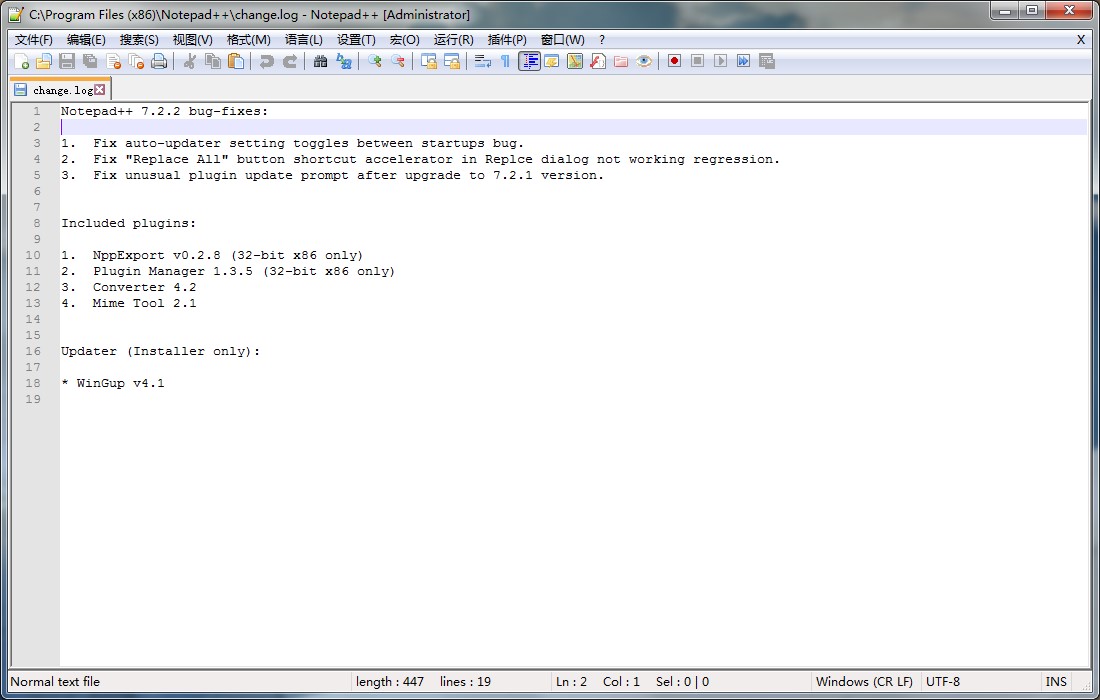Zoom in using the magnifier icon
The height and width of the screenshot is (700, 1100).
point(375,61)
